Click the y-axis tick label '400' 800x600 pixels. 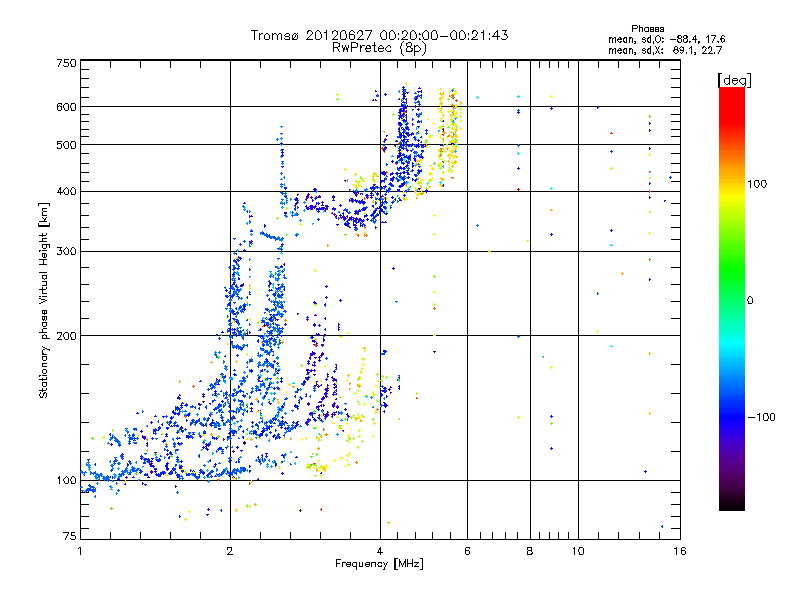point(66,192)
